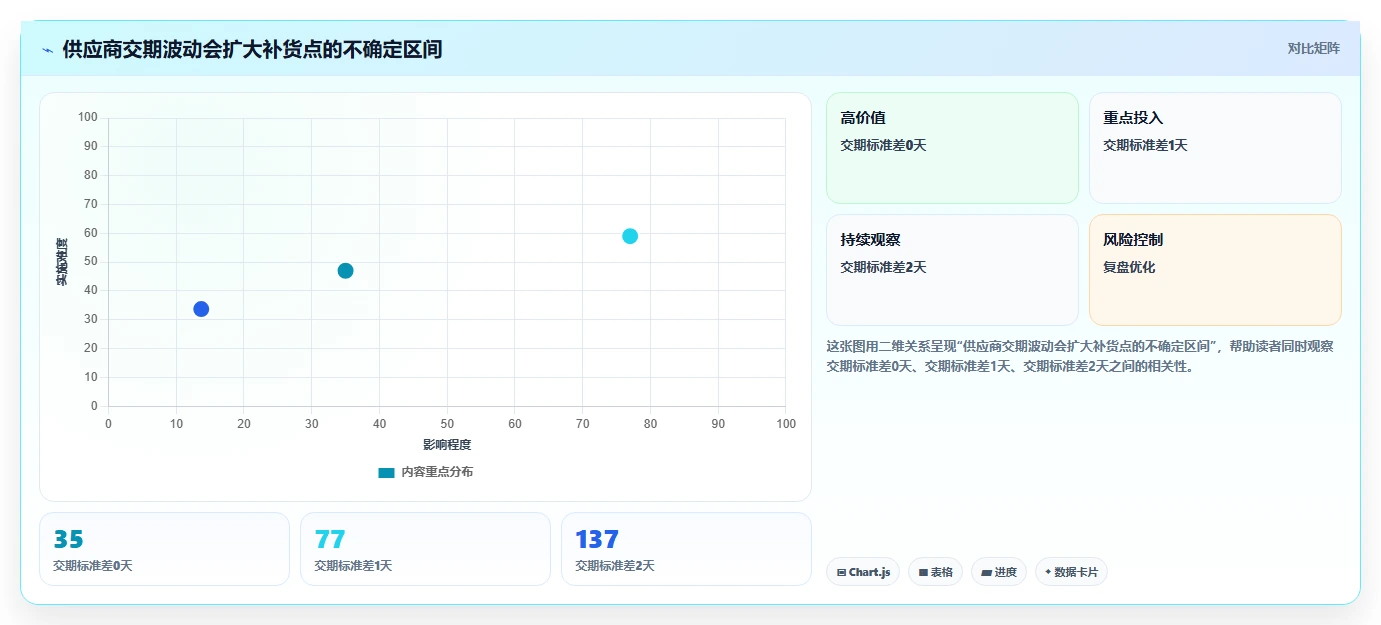Click the 实施难度 y-axis title
This screenshot has width=1381, height=625.
pos(62,262)
